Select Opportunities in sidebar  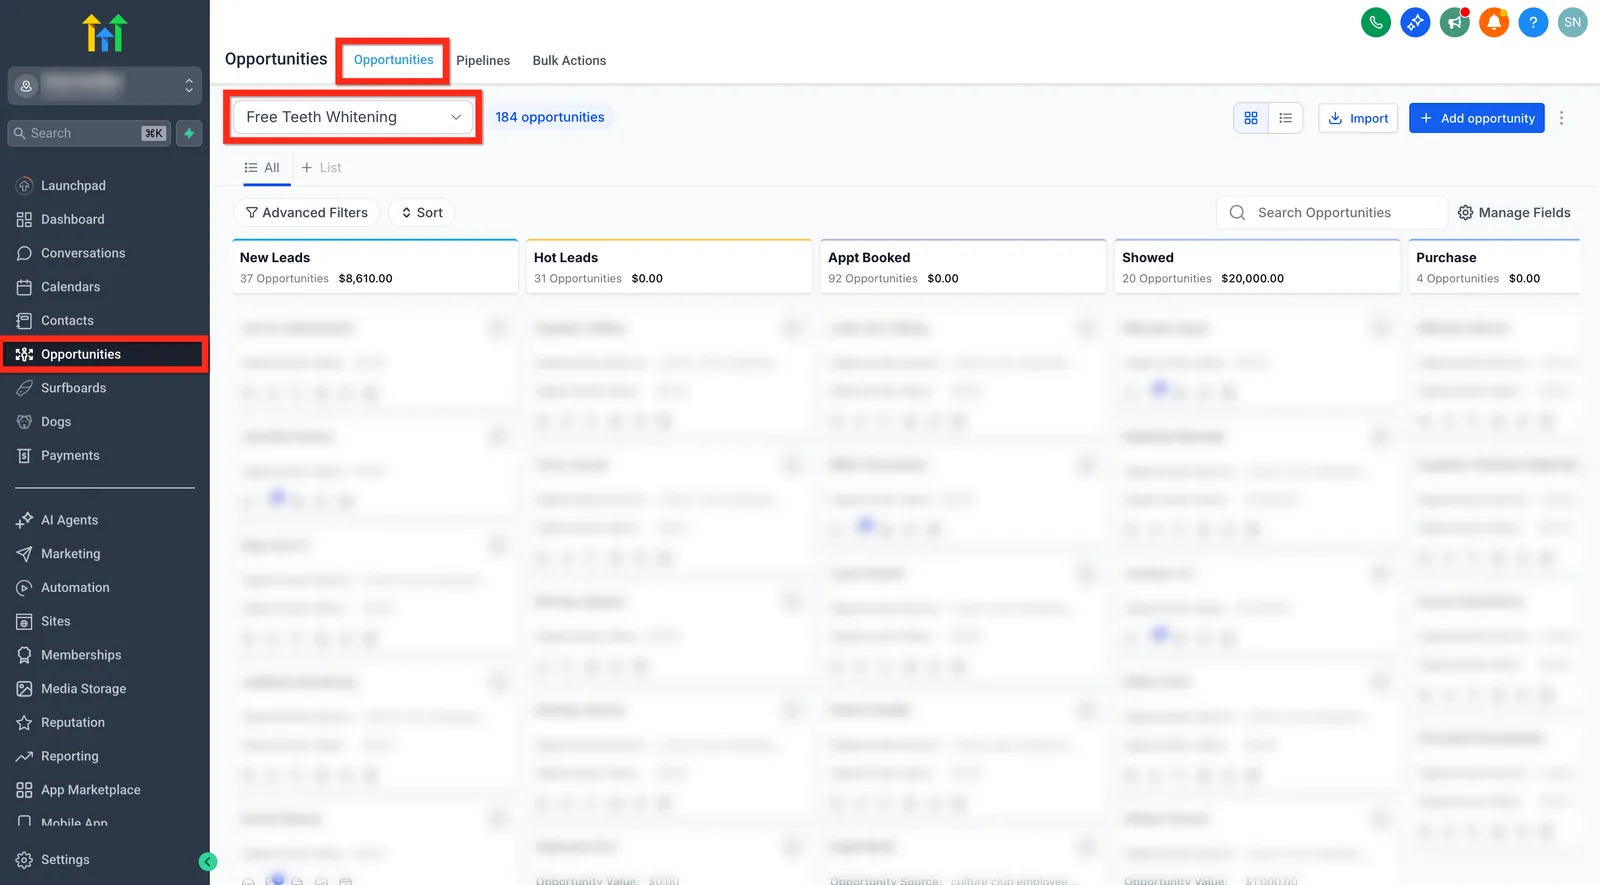[104, 354]
